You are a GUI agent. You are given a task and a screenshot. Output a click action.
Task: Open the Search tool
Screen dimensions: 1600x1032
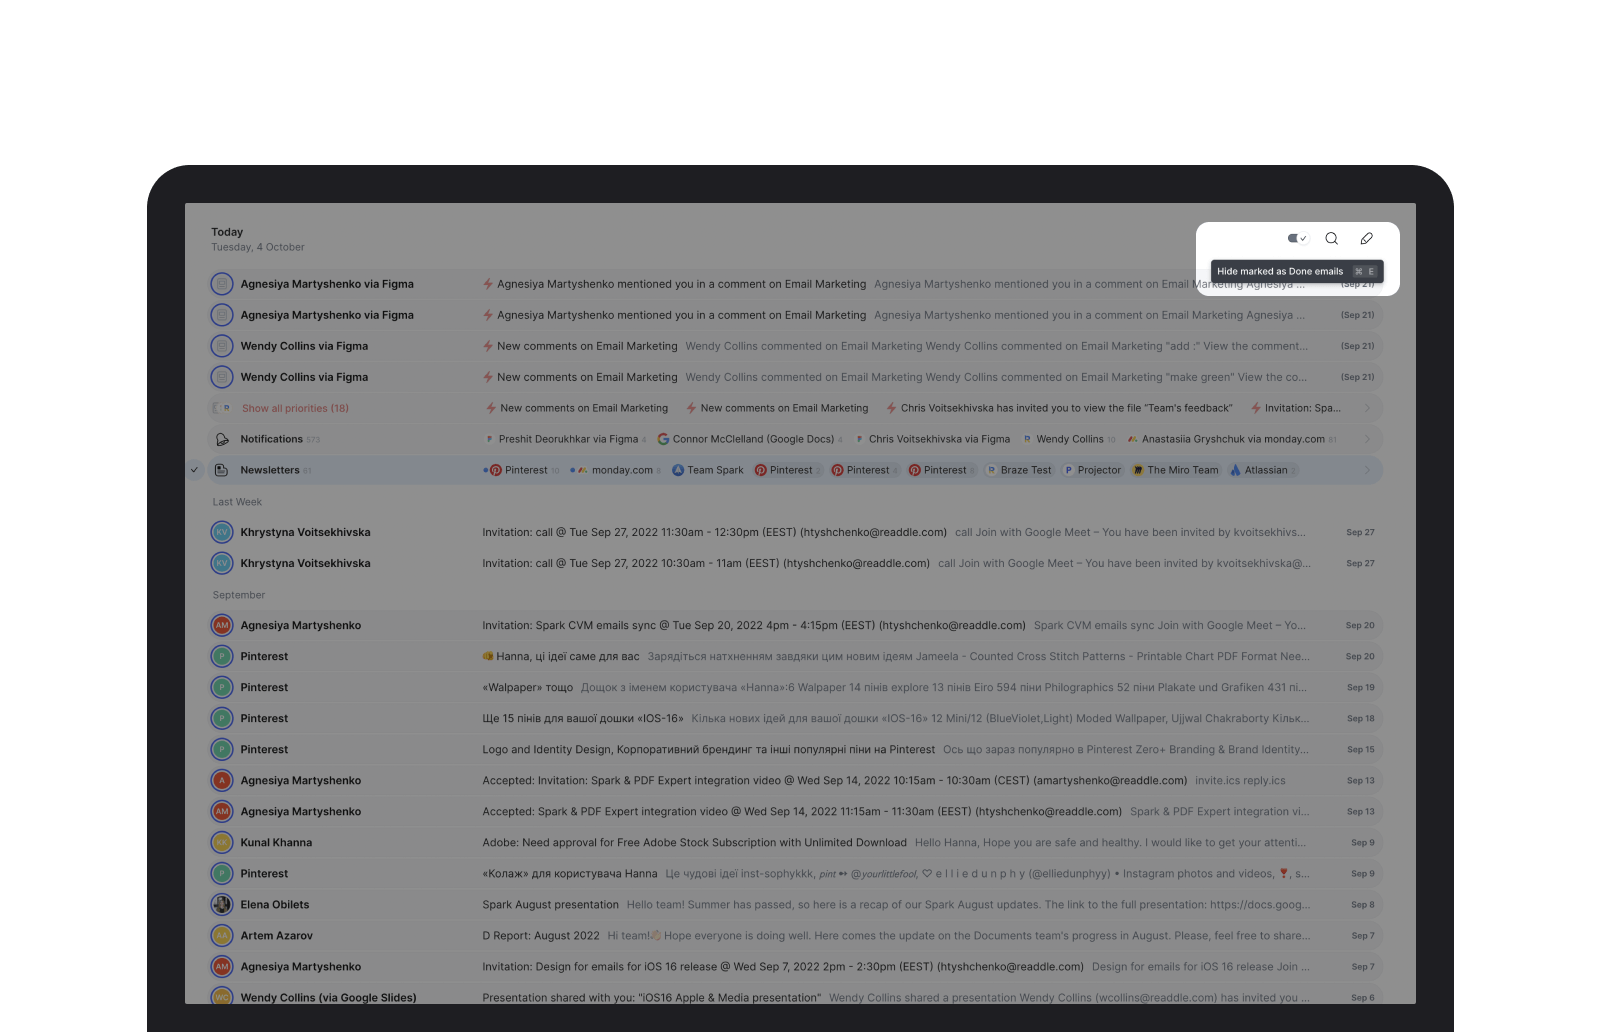(1332, 238)
